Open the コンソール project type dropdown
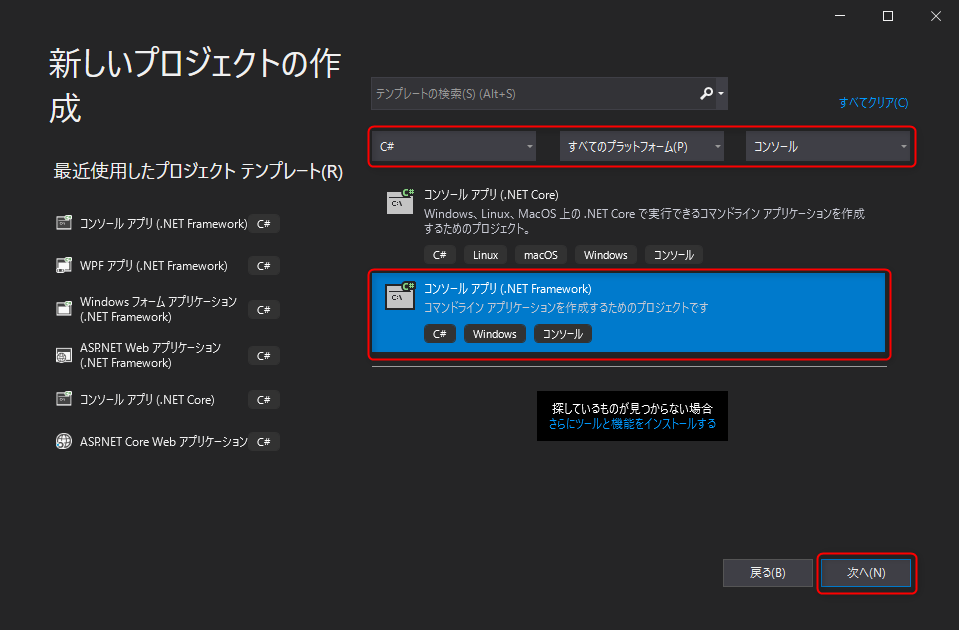Screen dimensions: 959x630 [x=828, y=146]
